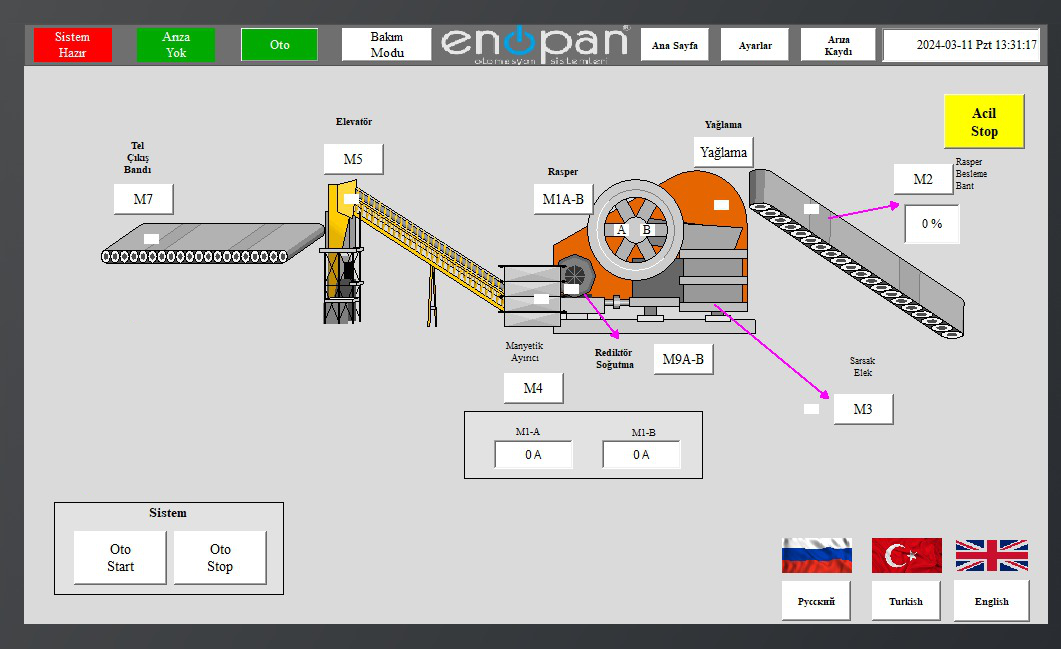Click the Arıza Yok green status indicator
The height and width of the screenshot is (649, 1061).
coord(176,45)
